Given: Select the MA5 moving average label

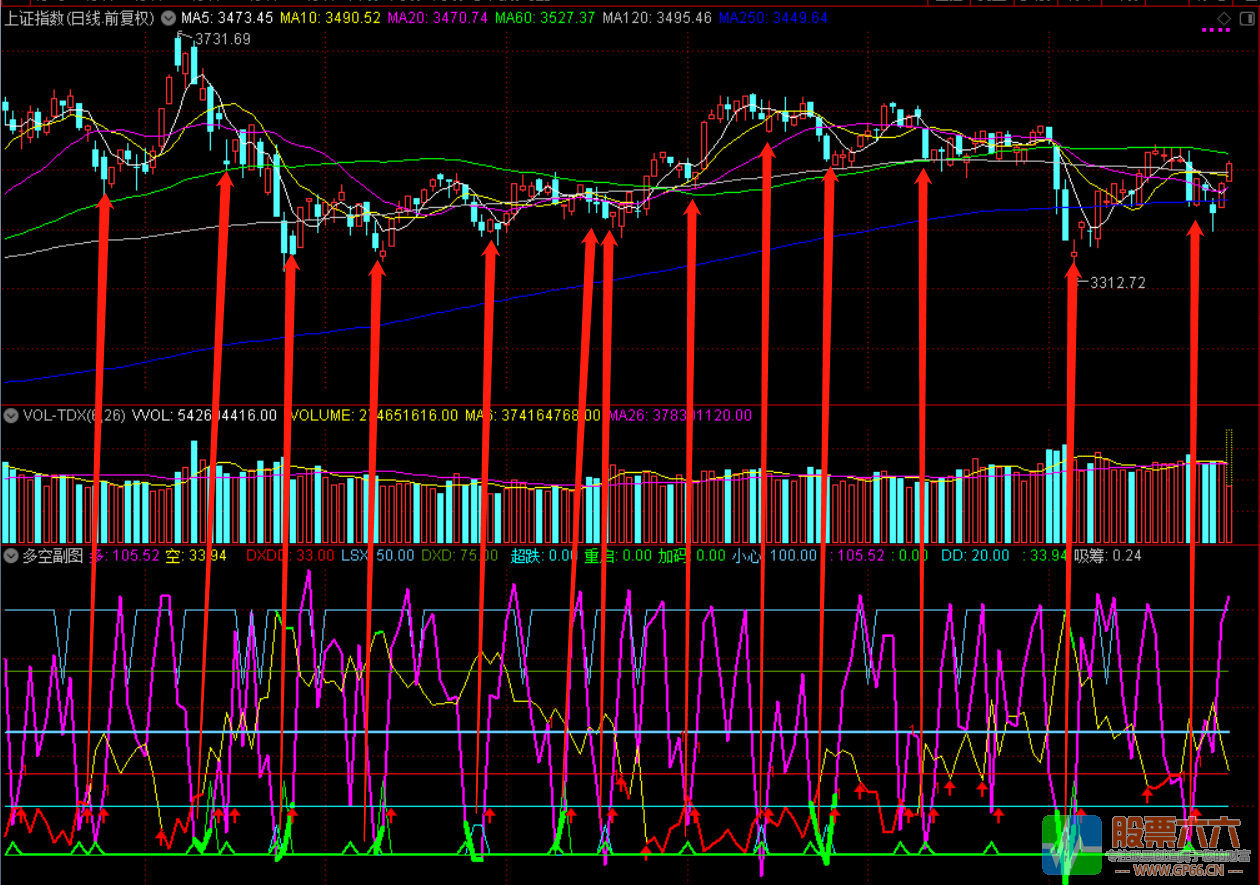Looking at the screenshot, I should click(x=226, y=18).
